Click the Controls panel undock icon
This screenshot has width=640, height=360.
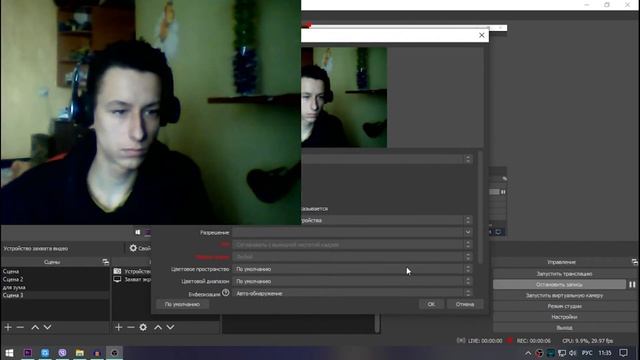point(634,262)
